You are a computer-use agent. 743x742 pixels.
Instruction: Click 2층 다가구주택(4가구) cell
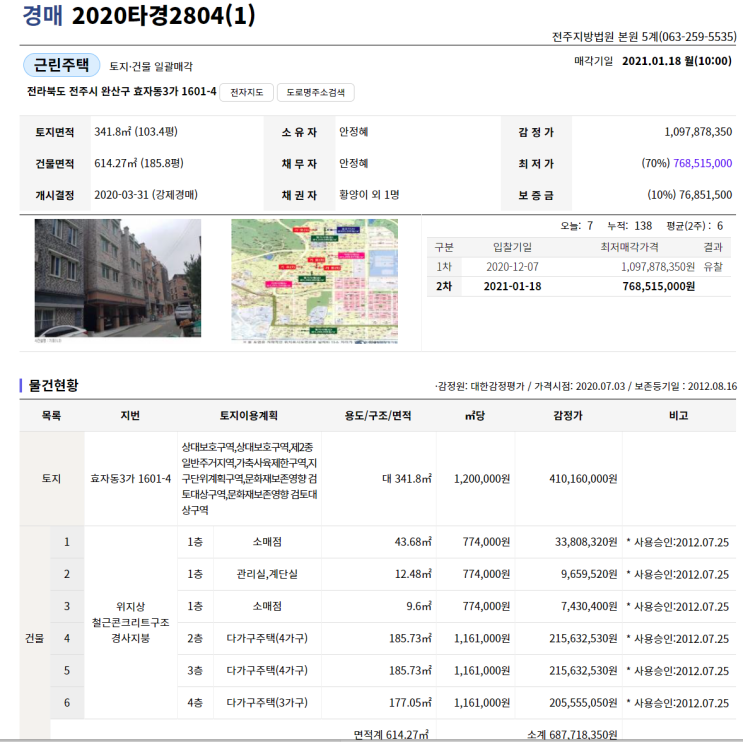click(267, 638)
